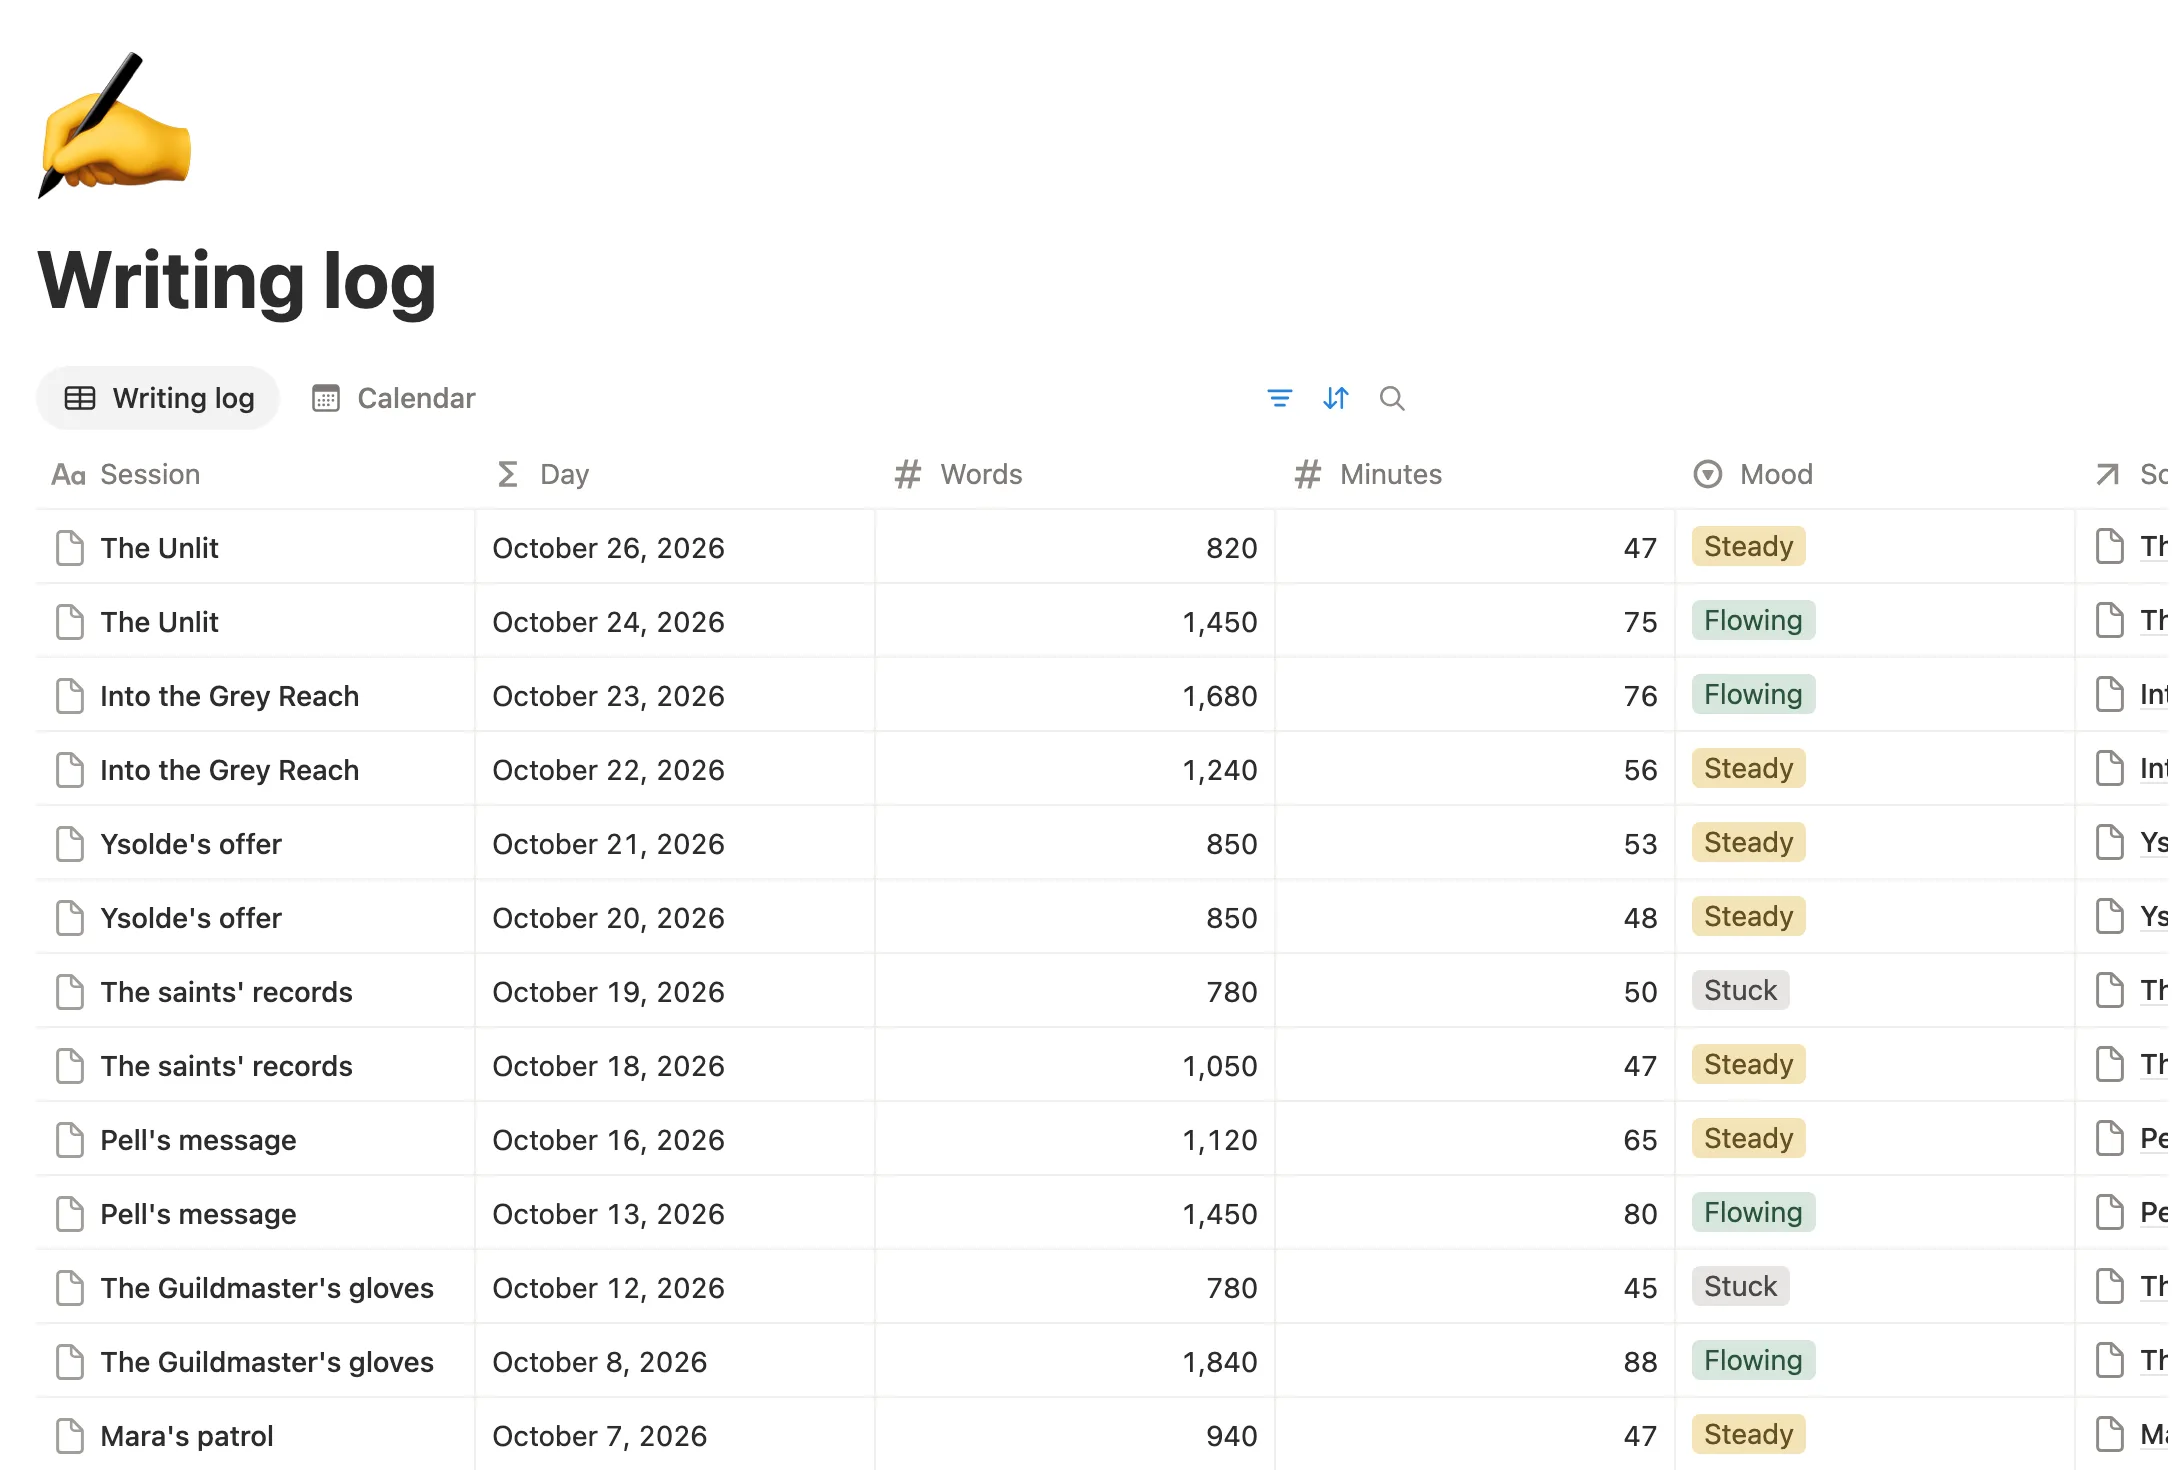Image resolution: width=2180 pixels, height=1470 pixels.
Task: Click the search magnifier icon
Action: 1391,398
